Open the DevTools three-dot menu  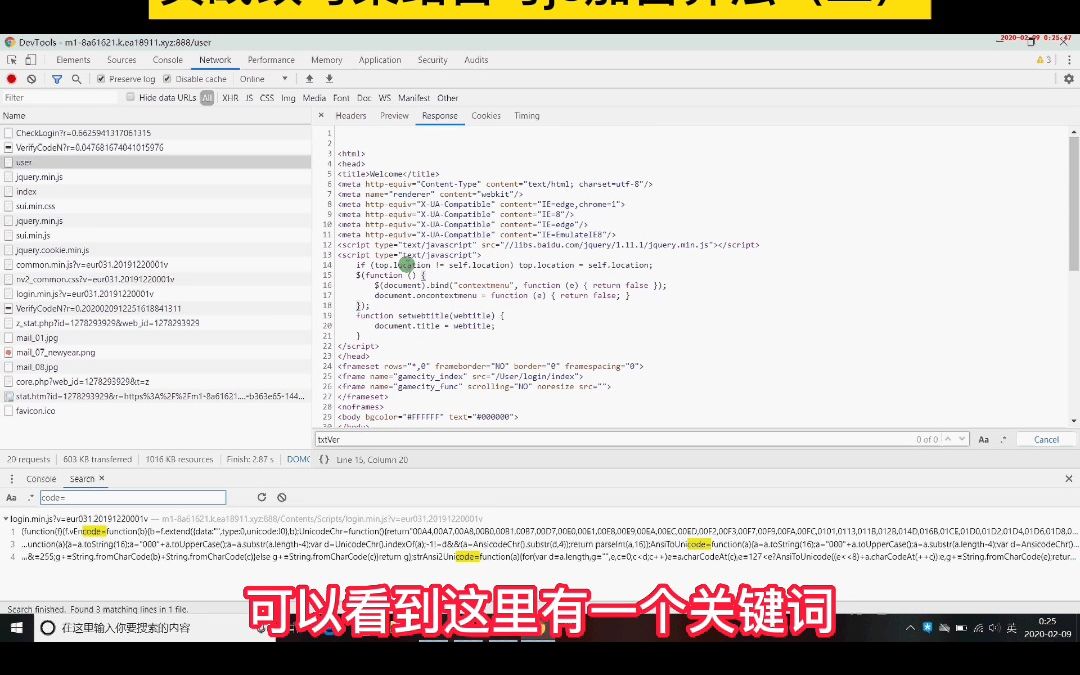(1069, 59)
